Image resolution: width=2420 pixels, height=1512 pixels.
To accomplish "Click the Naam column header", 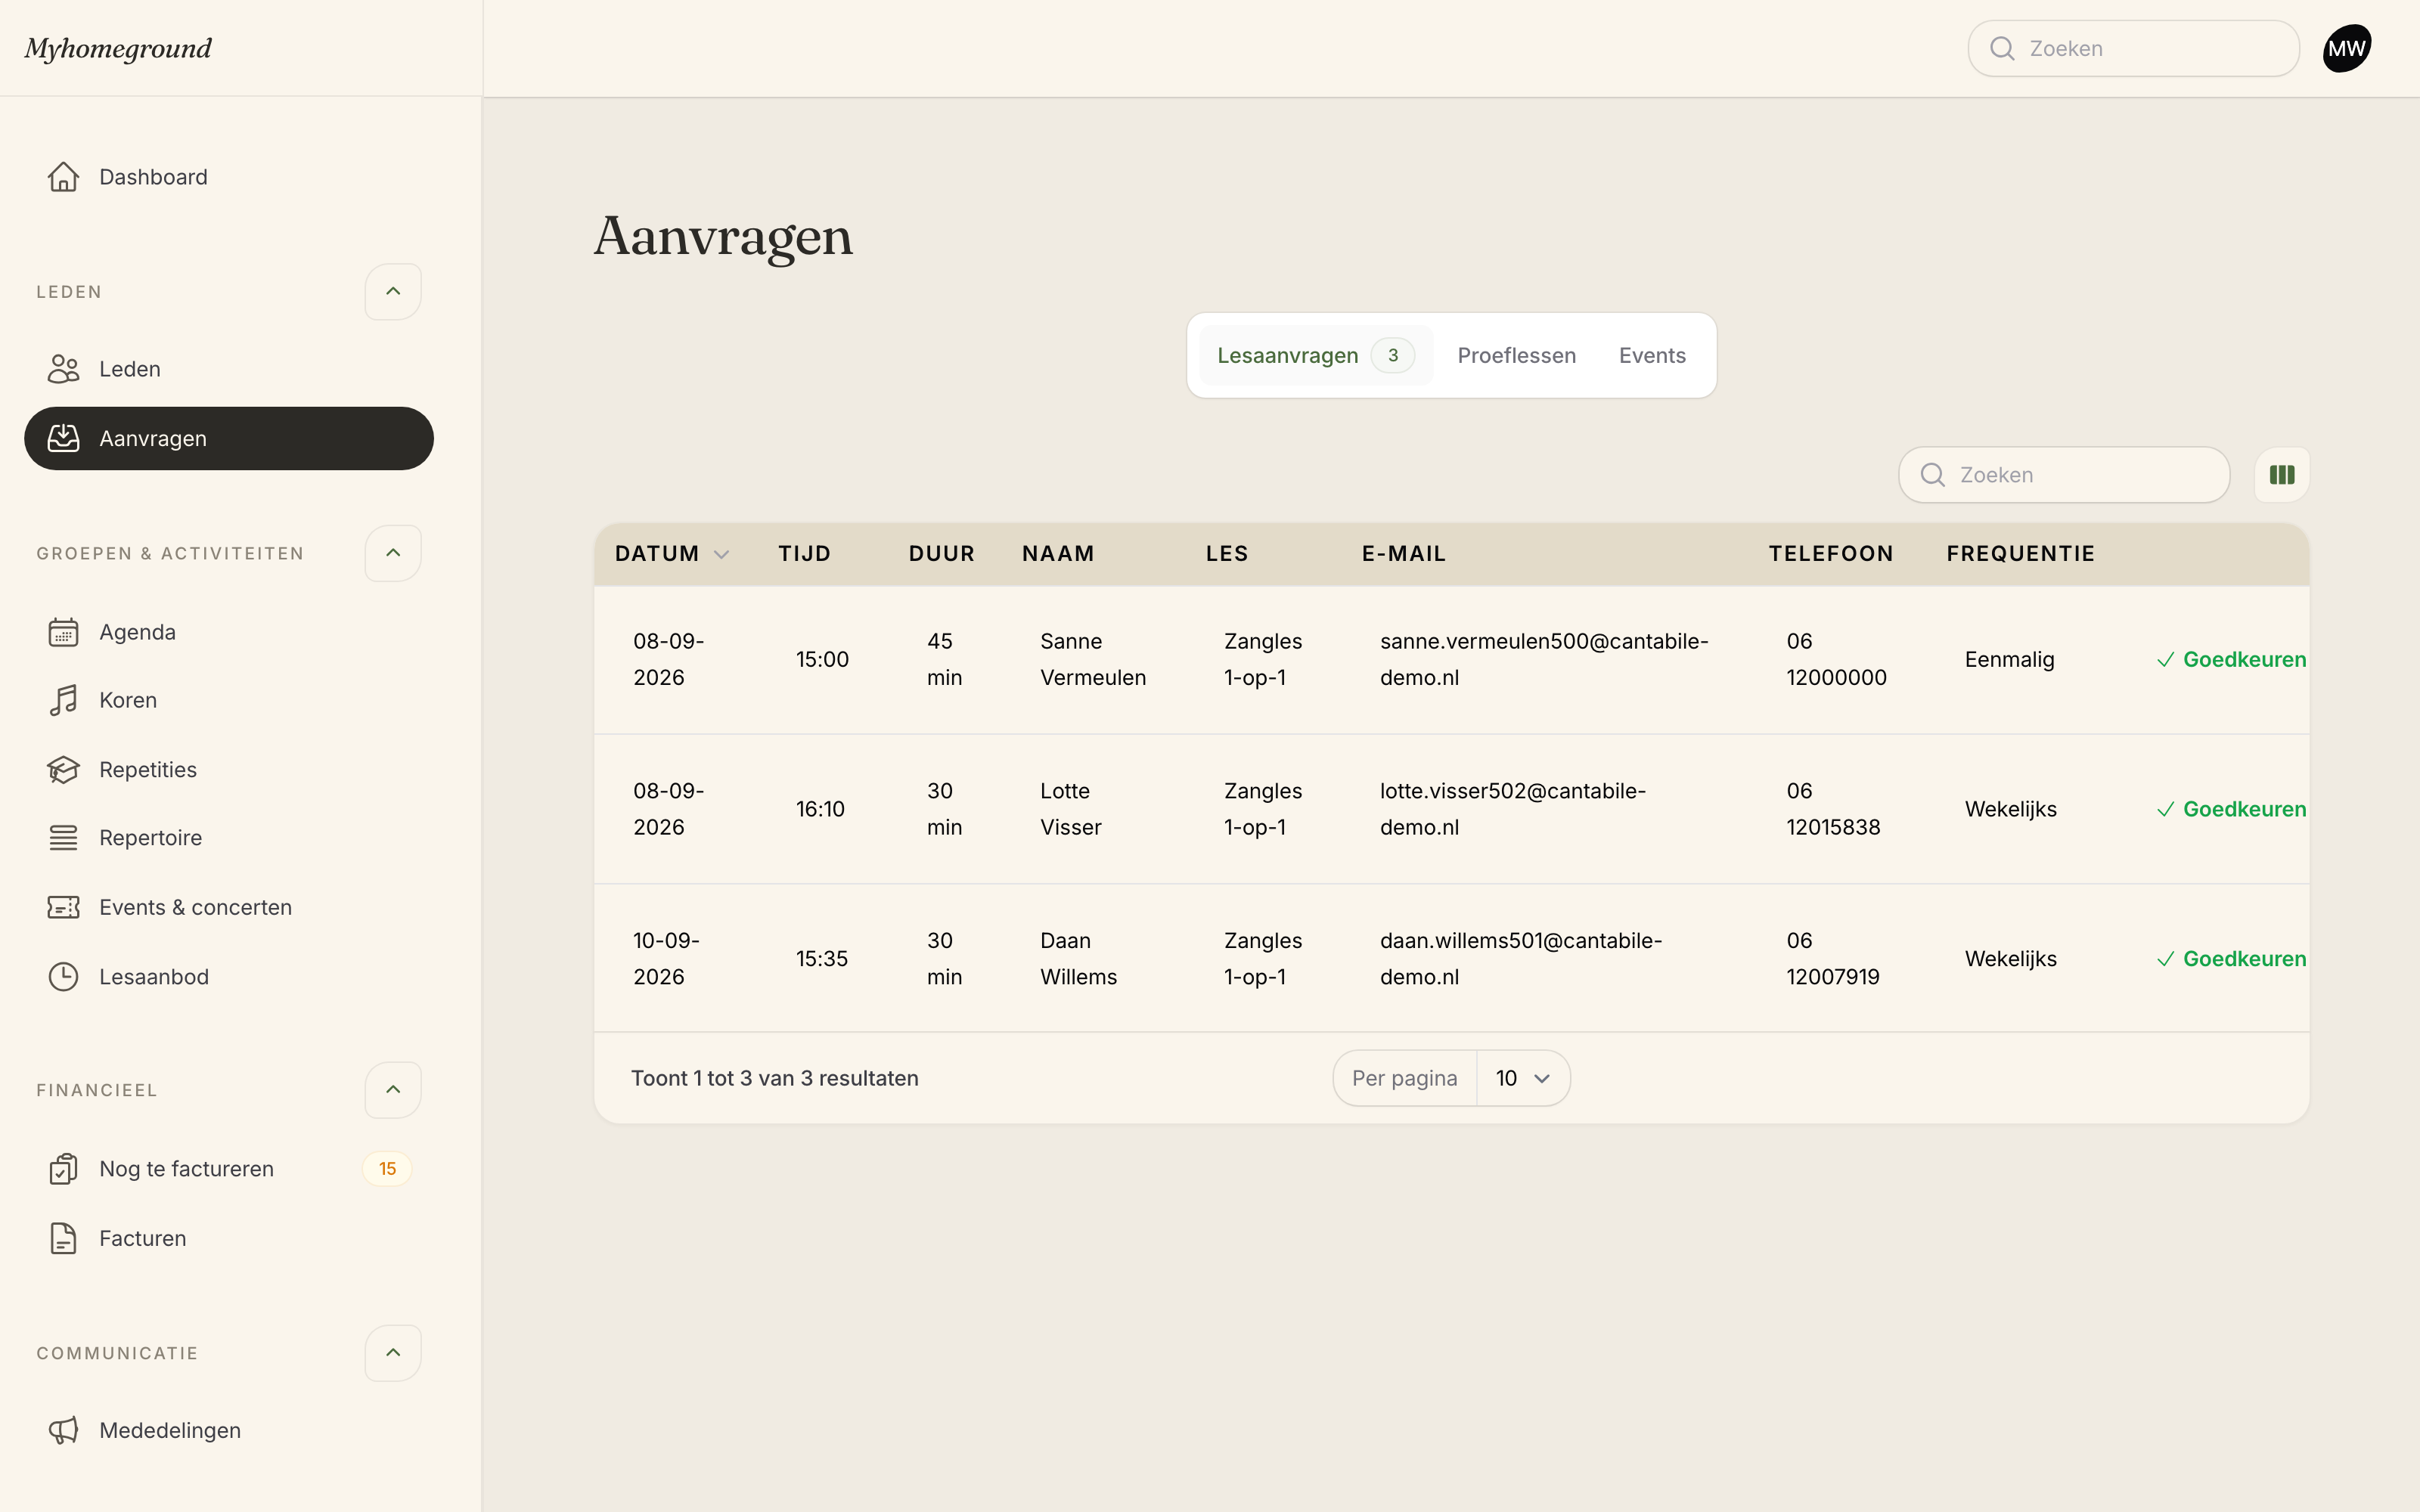I will tap(1058, 554).
